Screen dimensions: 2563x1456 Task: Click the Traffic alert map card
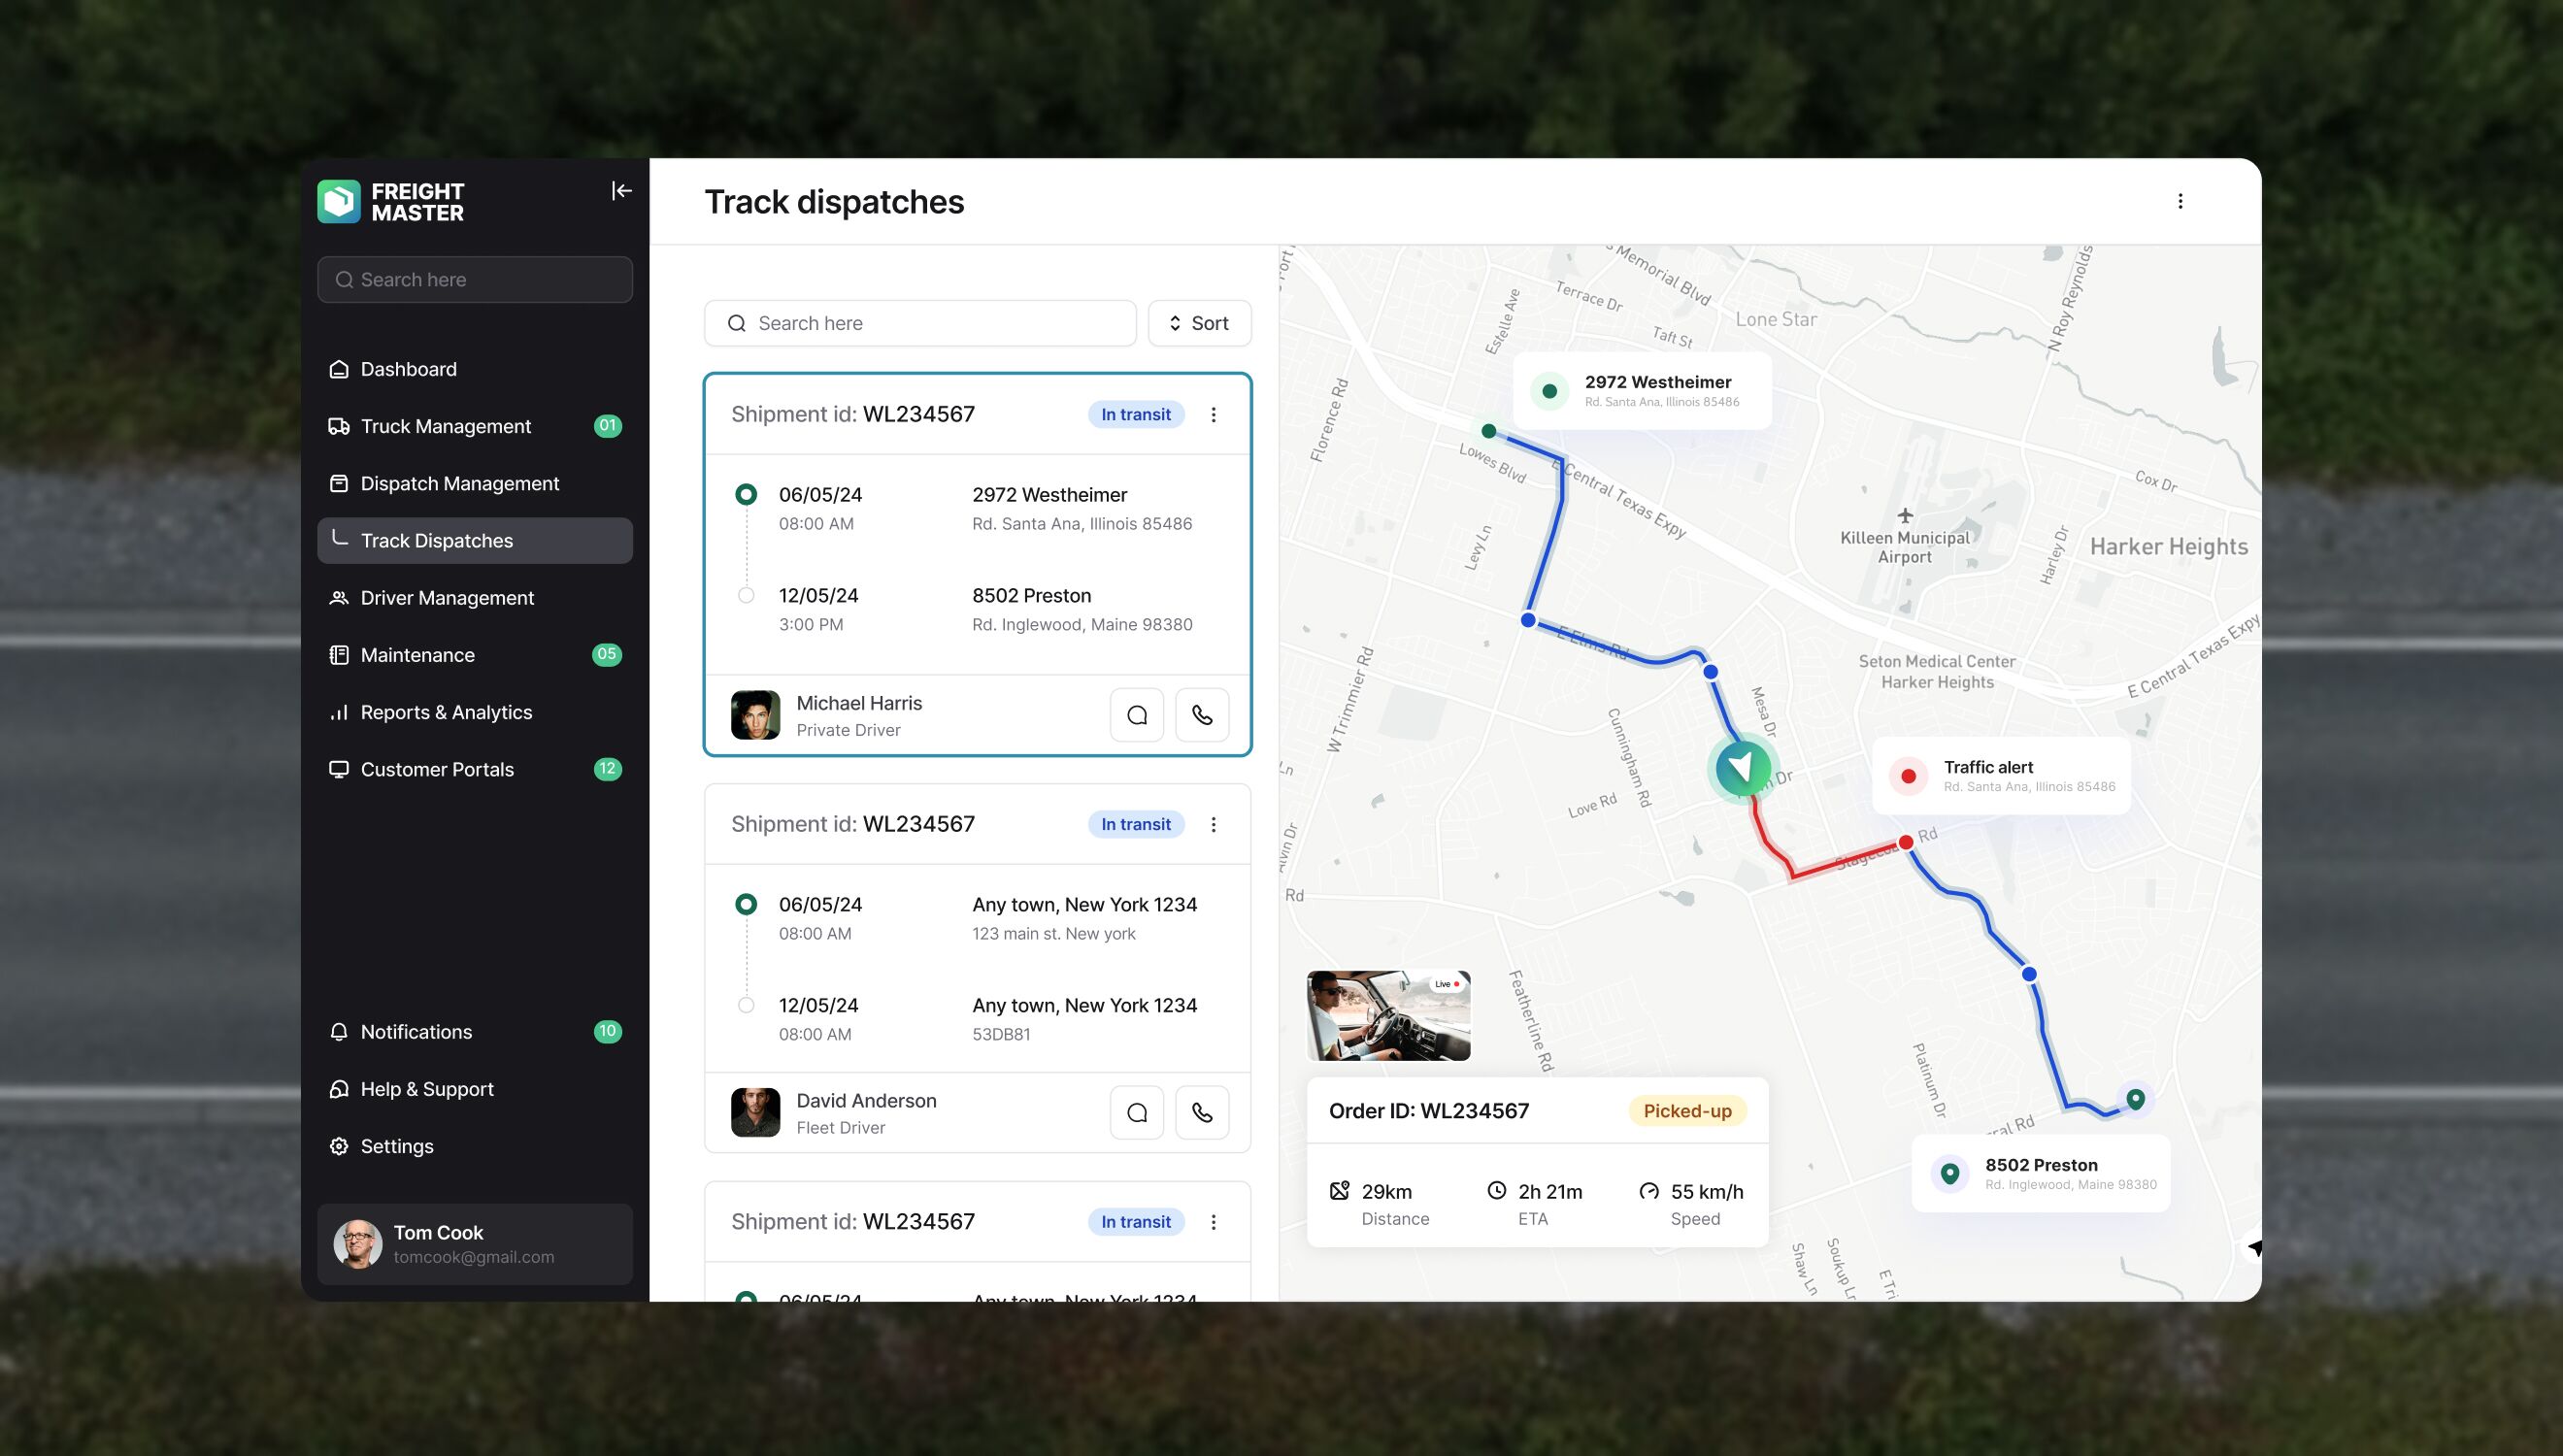coord(2001,776)
